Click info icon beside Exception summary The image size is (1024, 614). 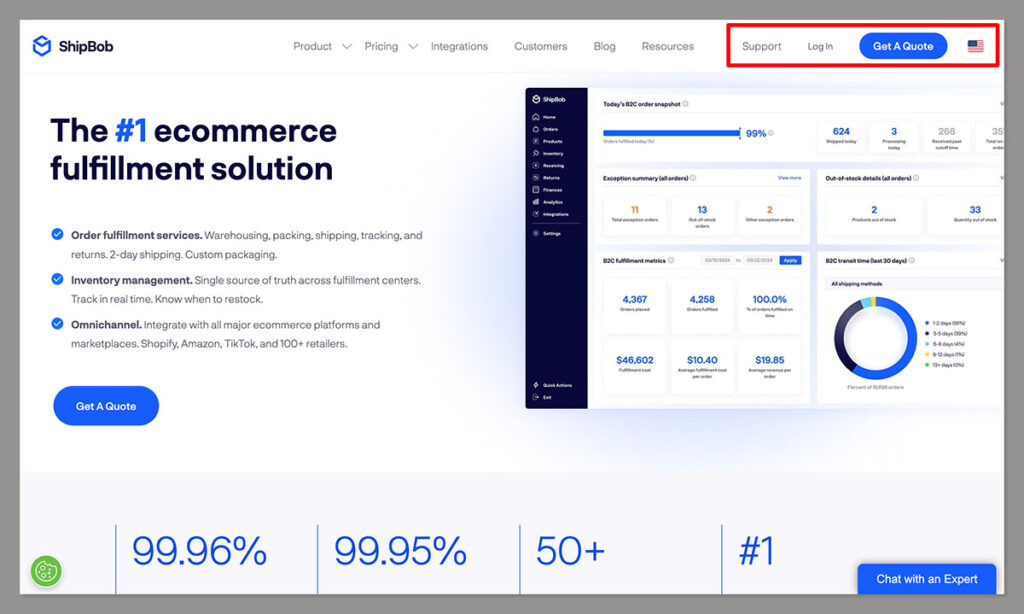(x=693, y=178)
